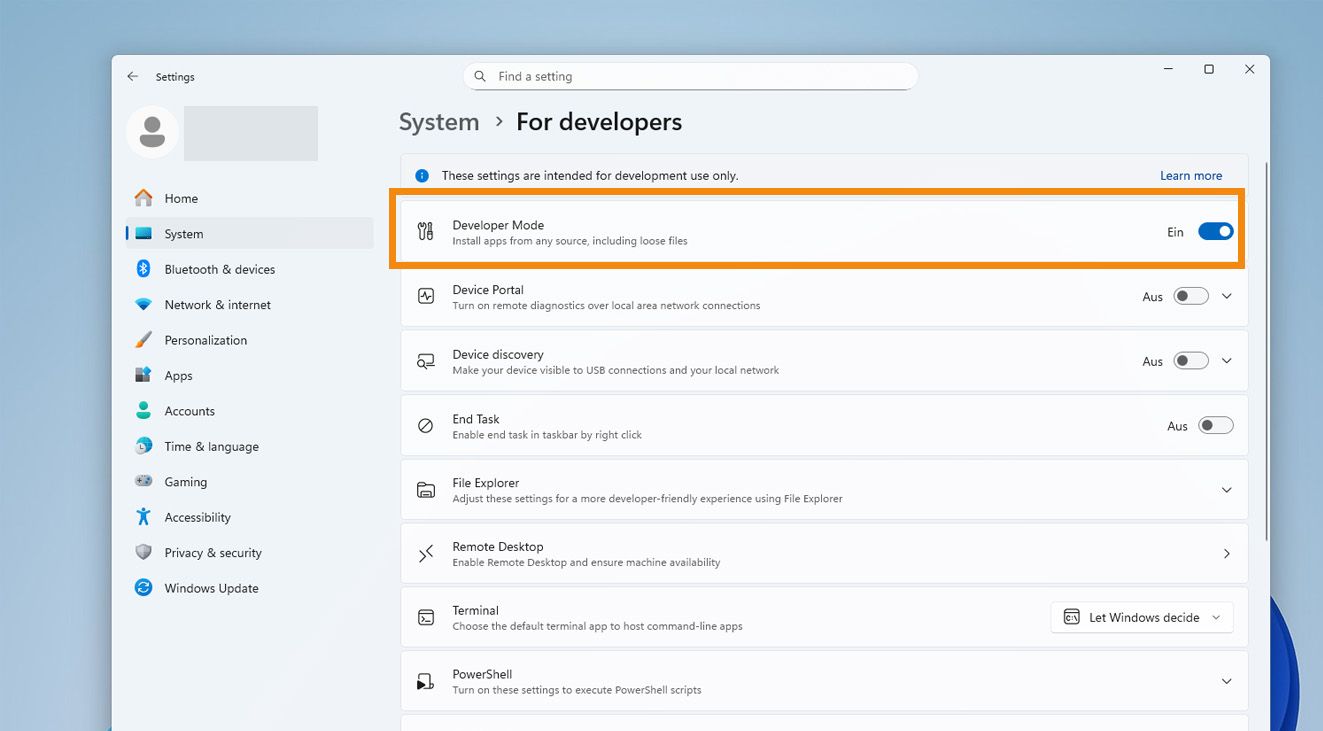
Task: Click the Time & language globe icon
Action: click(144, 446)
